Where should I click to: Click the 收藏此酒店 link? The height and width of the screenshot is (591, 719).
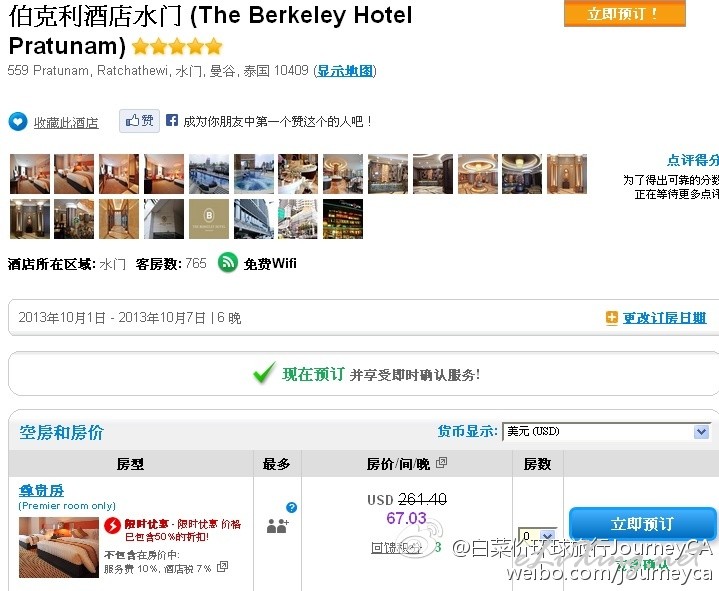(x=66, y=123)
